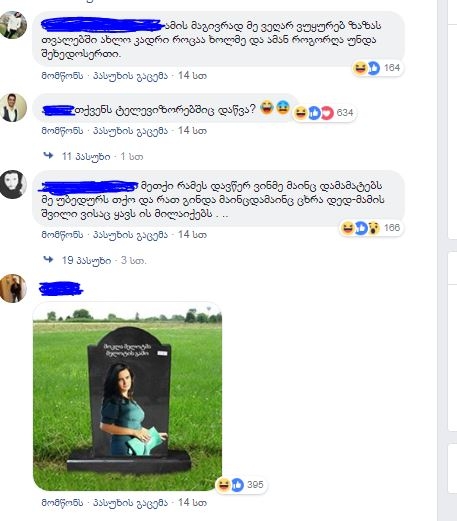Image resolution: width=457 pixels, height=521 pixels.
Task: Expand the 11 replies thread
Action: [x=86, y=156]
